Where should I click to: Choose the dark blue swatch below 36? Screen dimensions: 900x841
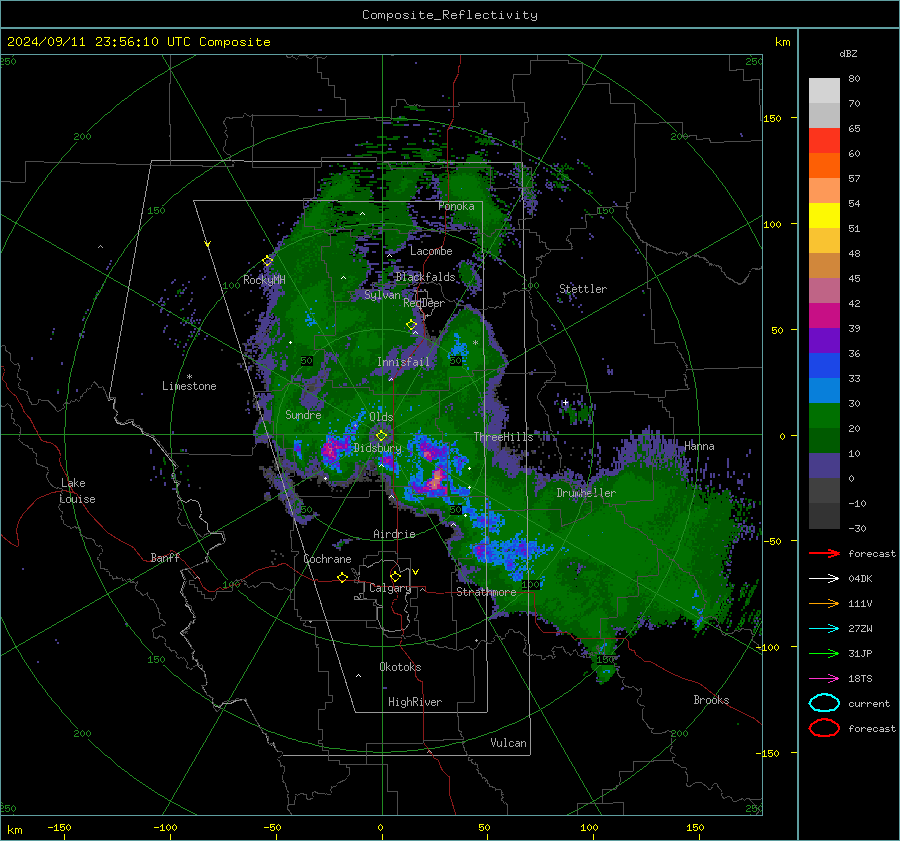click(824, 365)
